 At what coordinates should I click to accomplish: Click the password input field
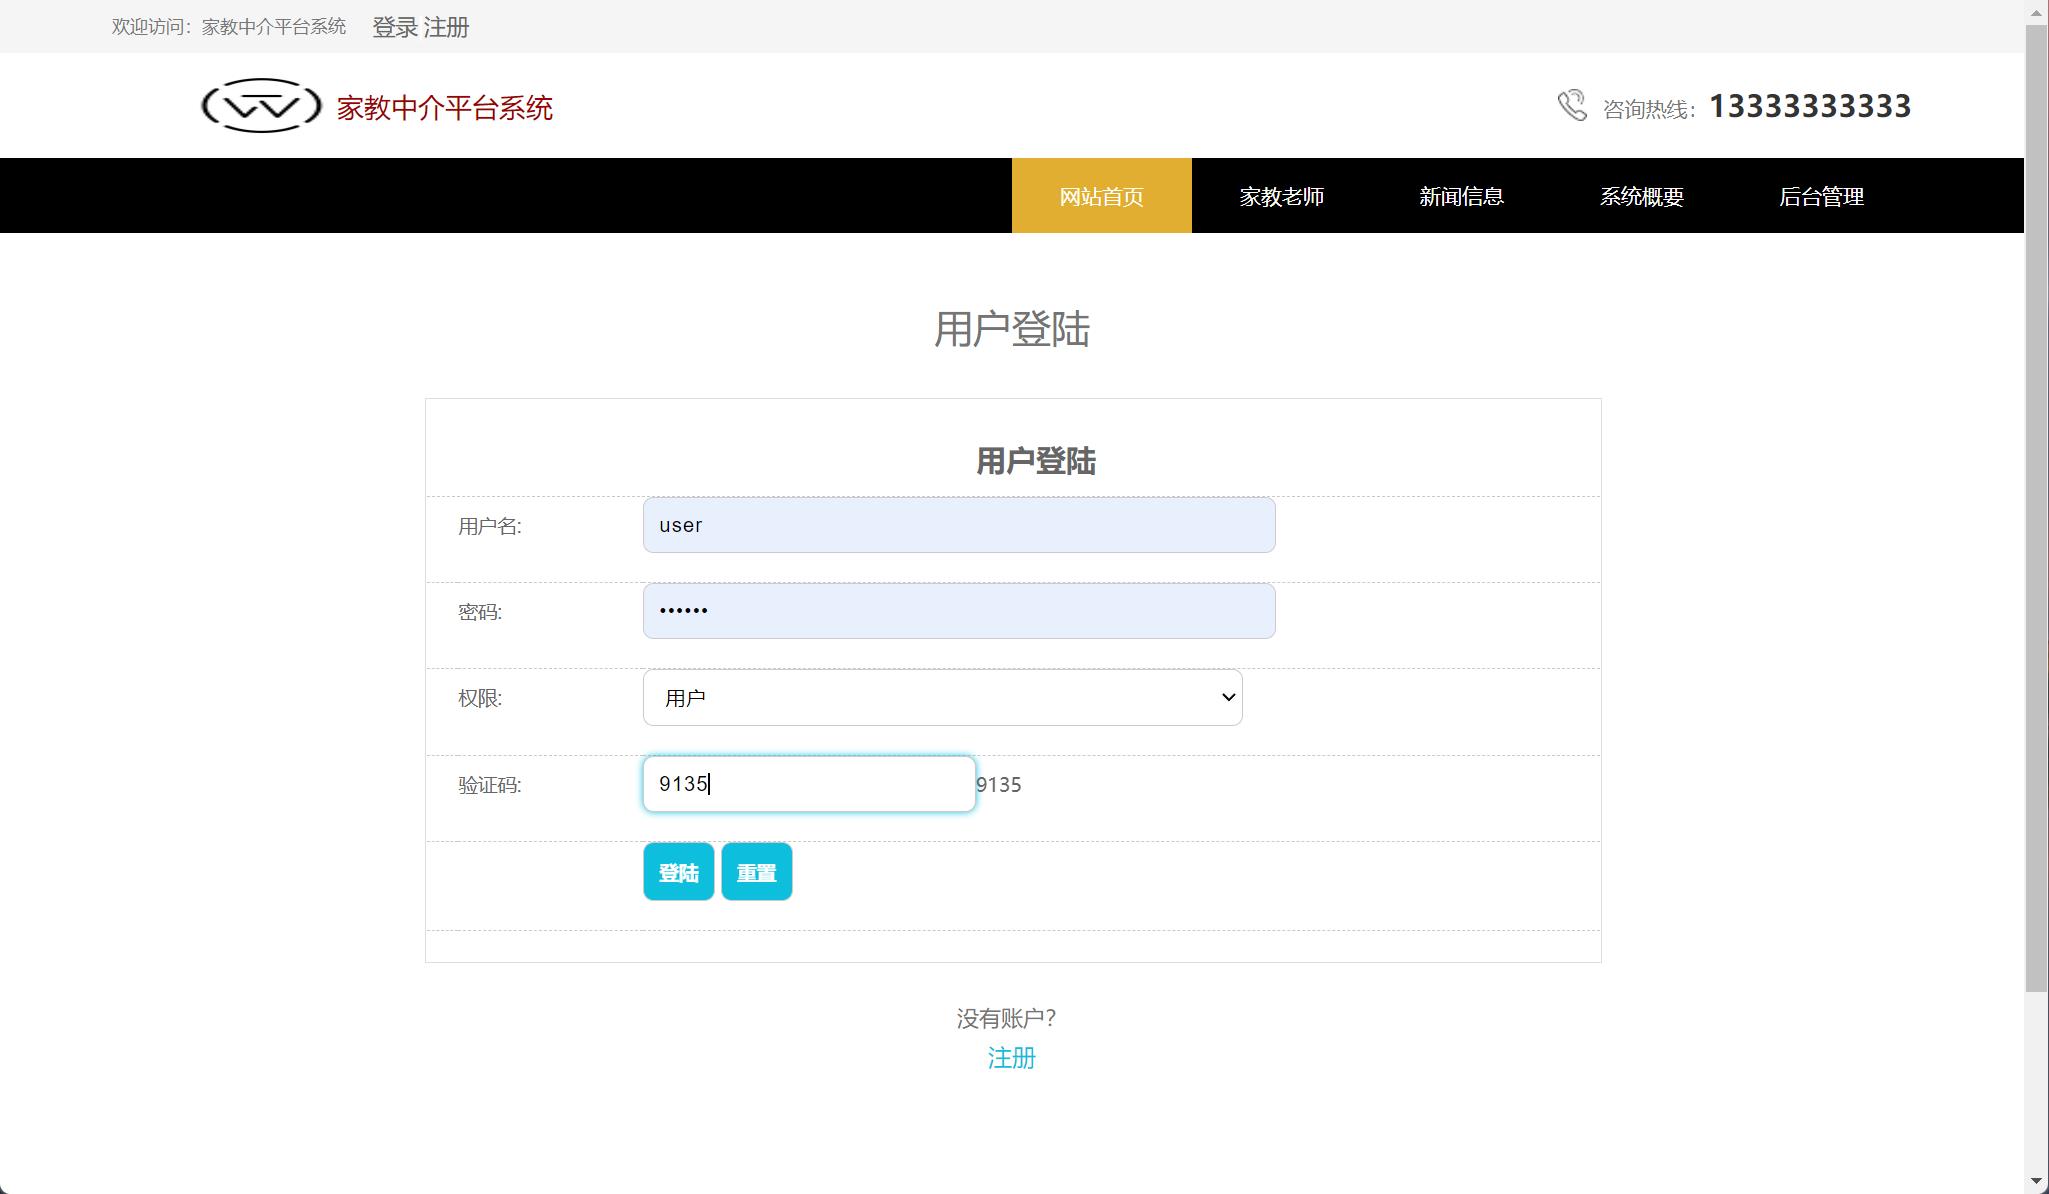957,610
